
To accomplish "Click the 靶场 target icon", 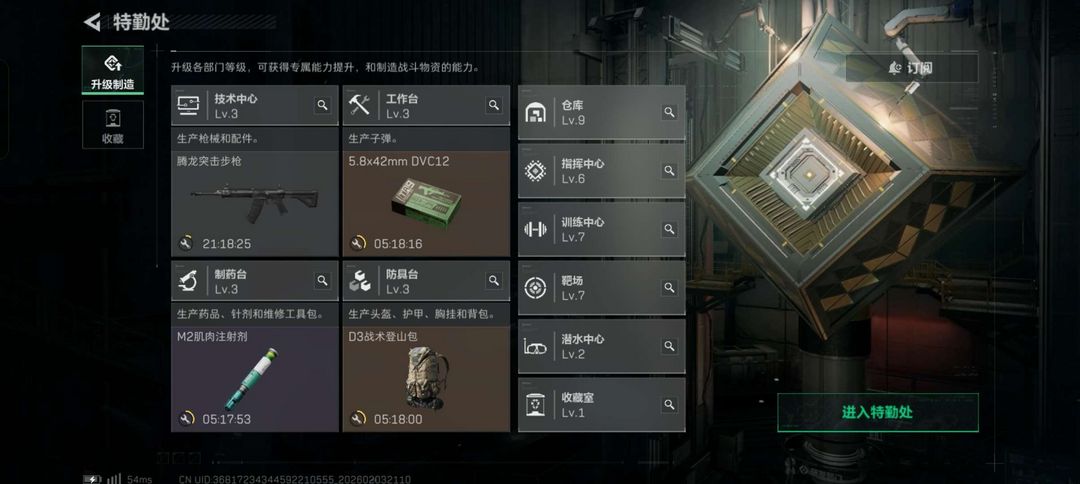I will (x=535, y=288).
